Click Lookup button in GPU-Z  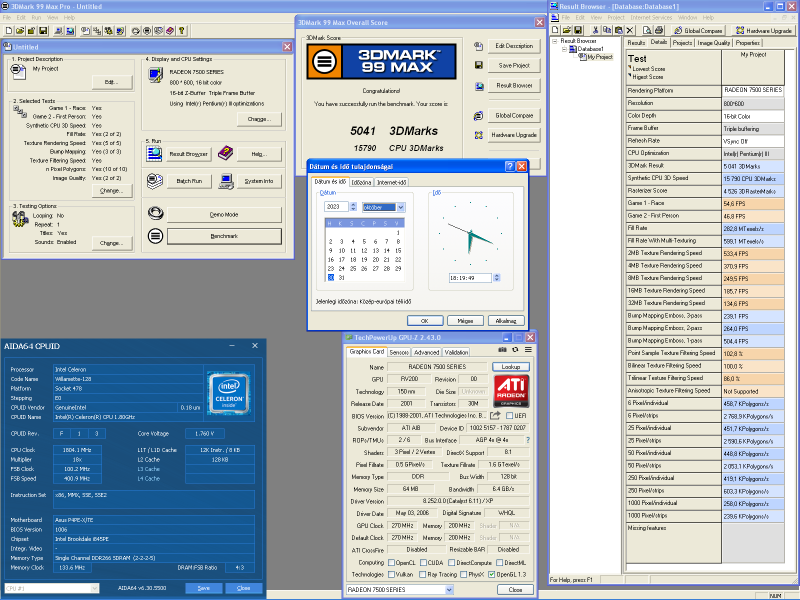(x=511, y=367)
